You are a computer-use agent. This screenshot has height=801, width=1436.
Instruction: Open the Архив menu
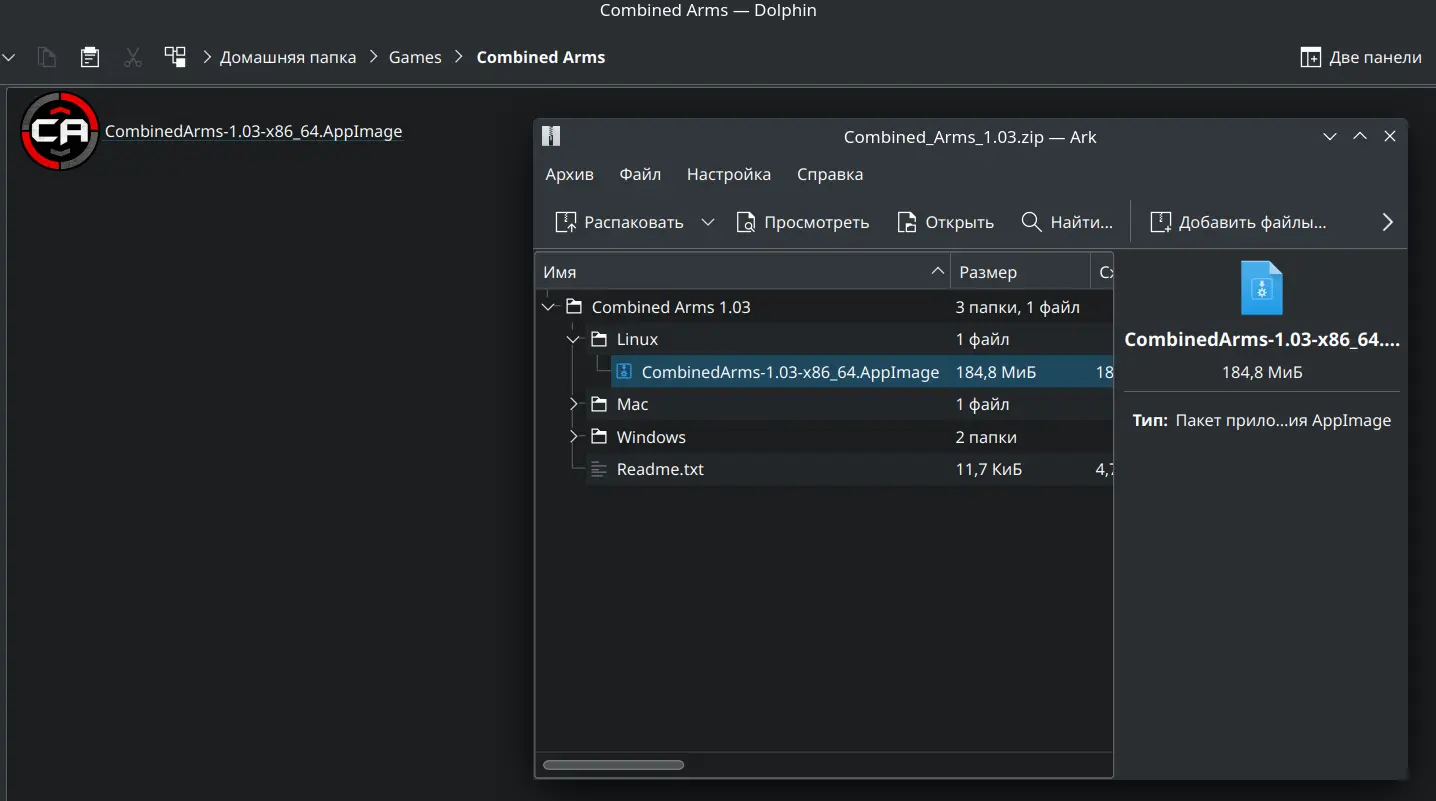point(570,174)
